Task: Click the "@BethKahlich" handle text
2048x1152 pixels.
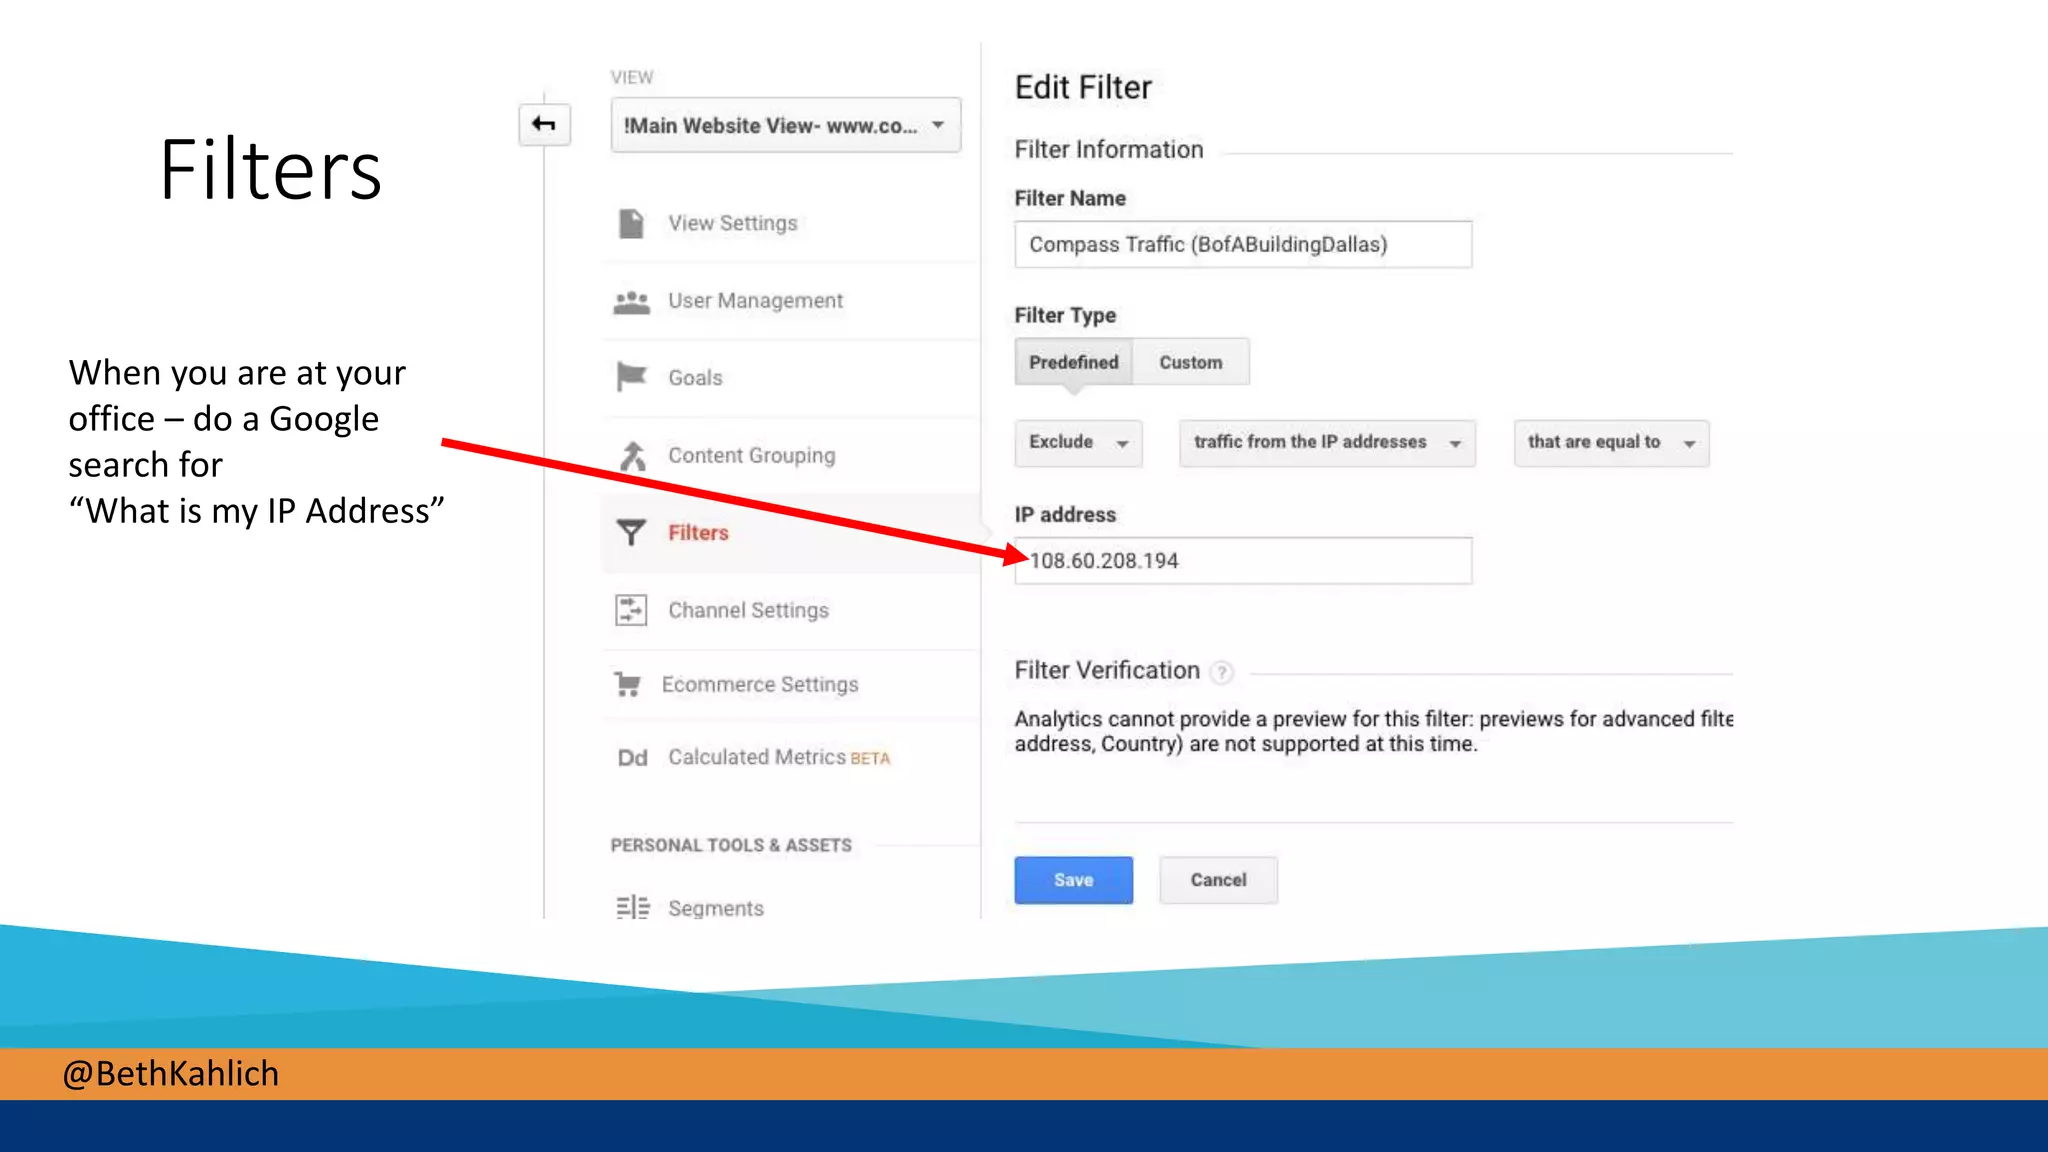Action: coord(171,1073)
